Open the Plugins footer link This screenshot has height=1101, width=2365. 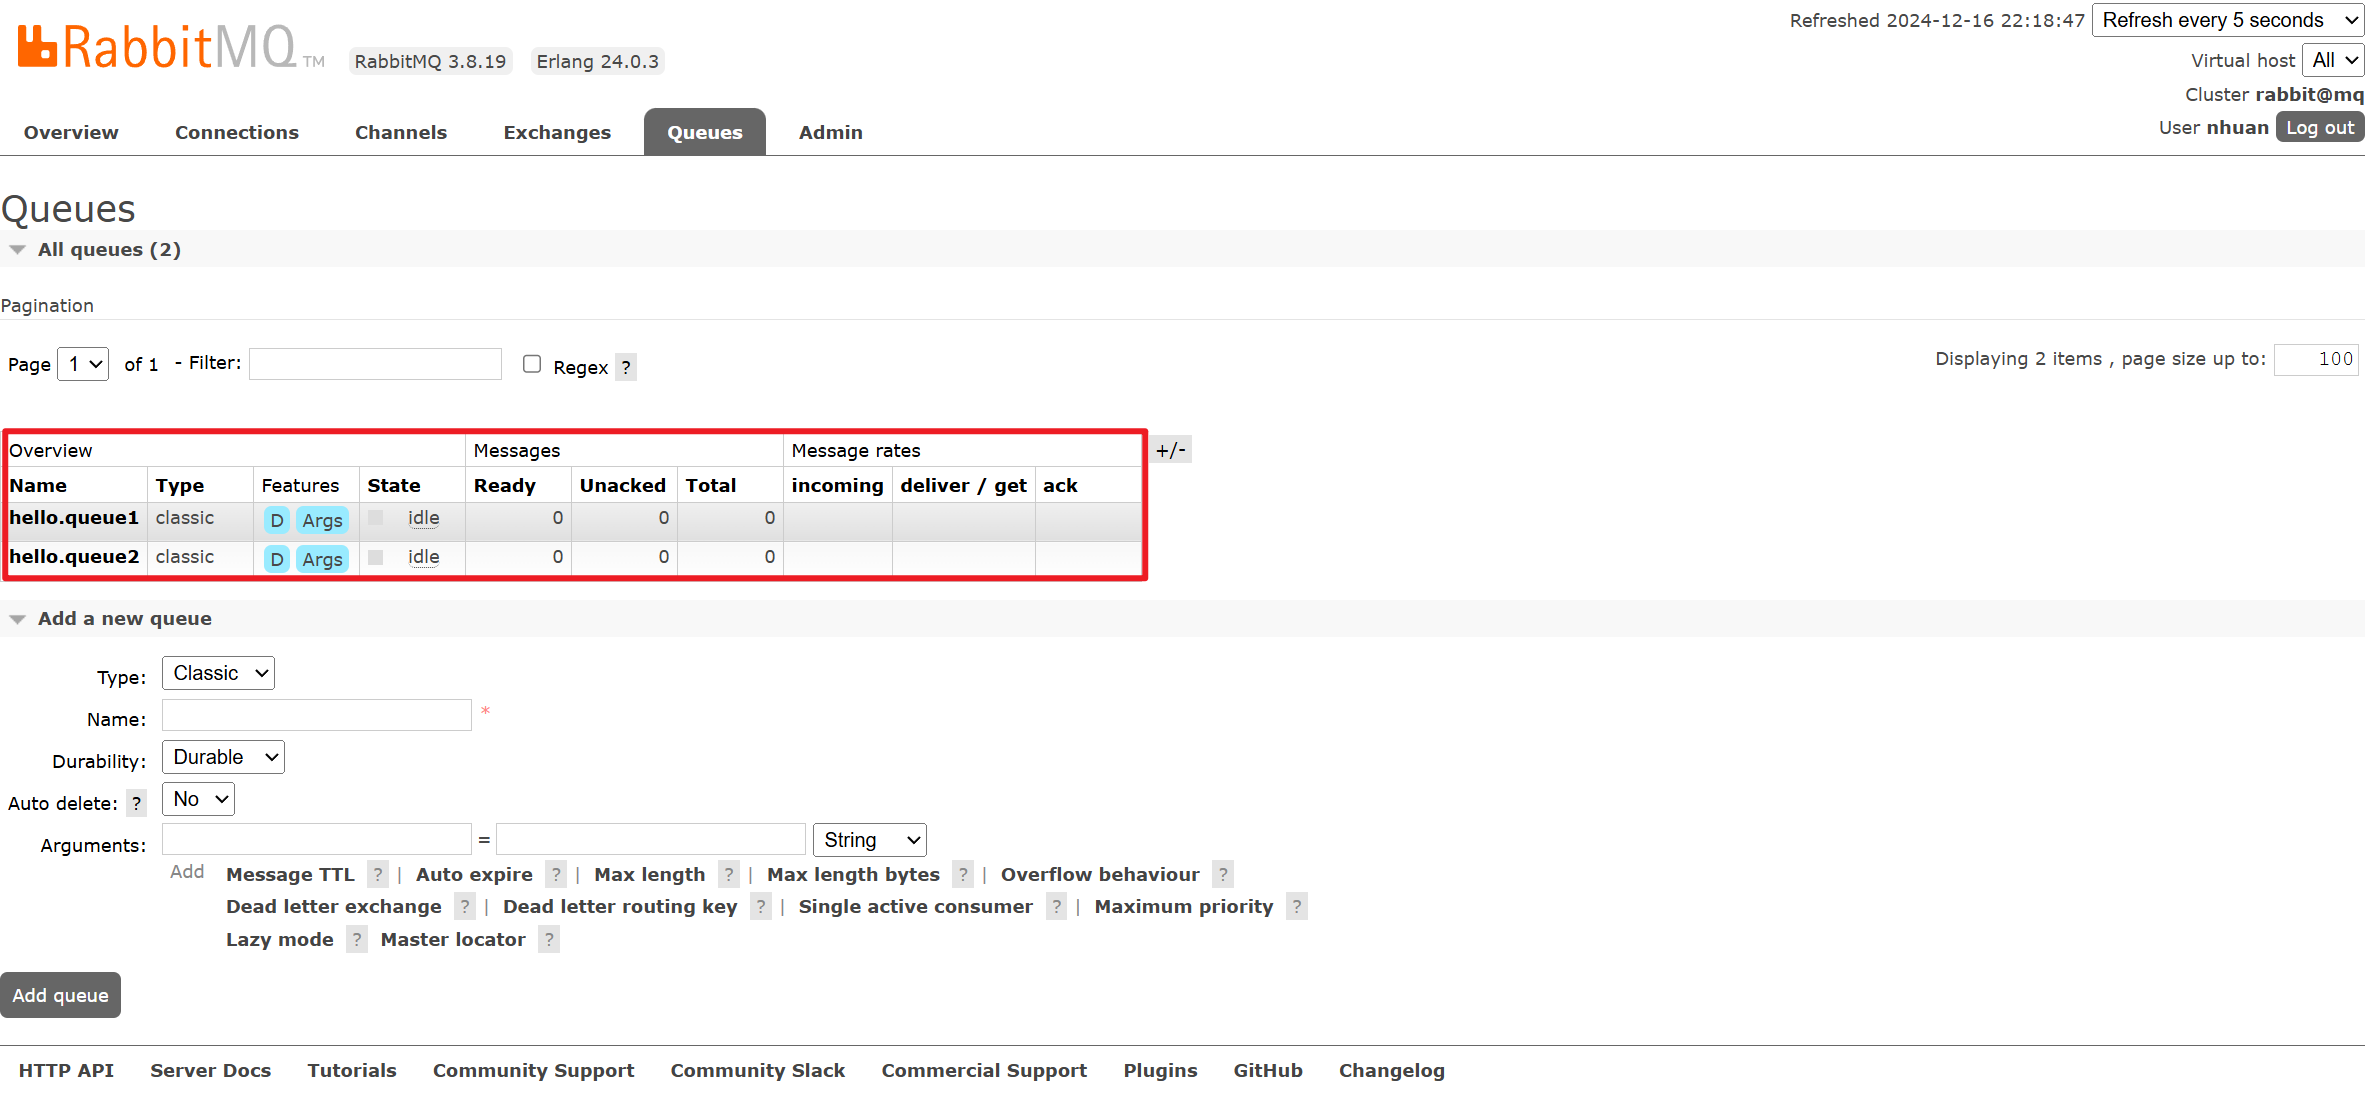tap(1160, 1070)
